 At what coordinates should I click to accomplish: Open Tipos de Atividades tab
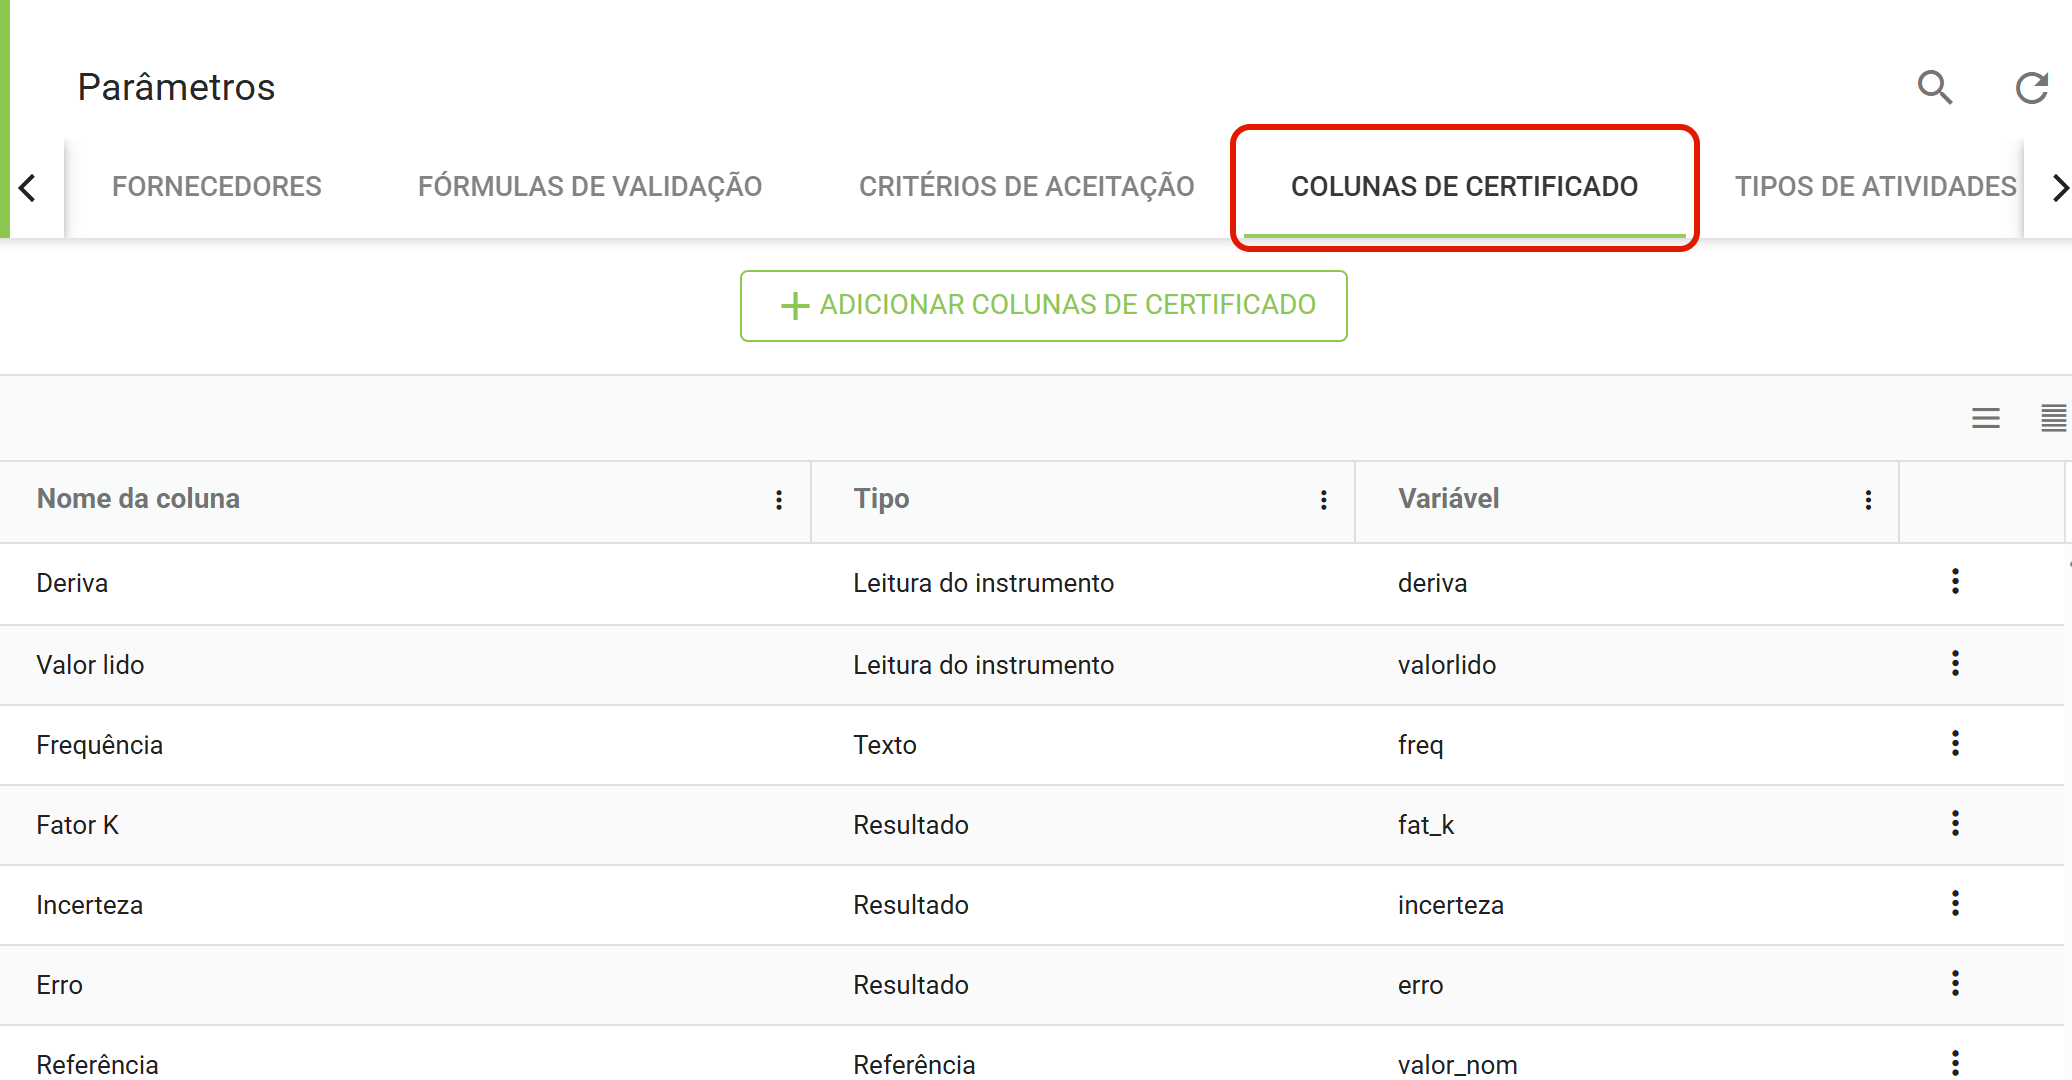pyautogui.click(x=1875, y=187)
